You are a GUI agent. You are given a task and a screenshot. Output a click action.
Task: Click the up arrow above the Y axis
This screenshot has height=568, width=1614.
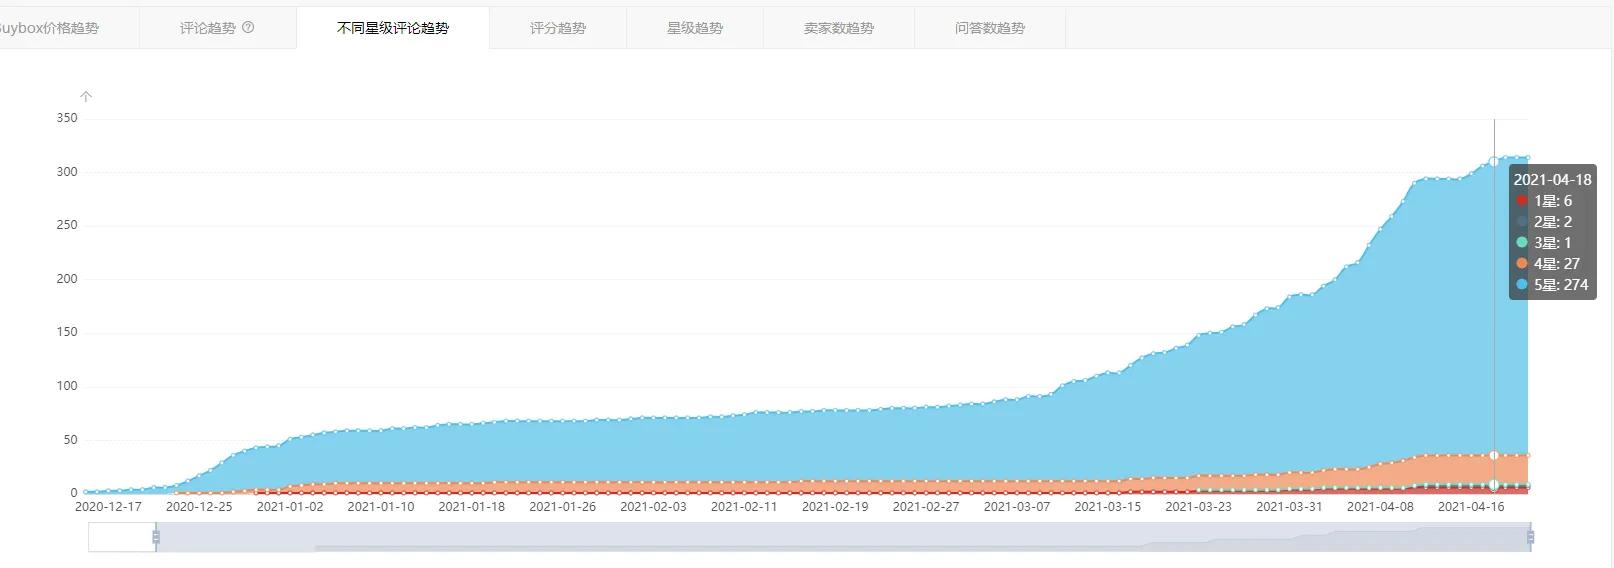point(86,97)
